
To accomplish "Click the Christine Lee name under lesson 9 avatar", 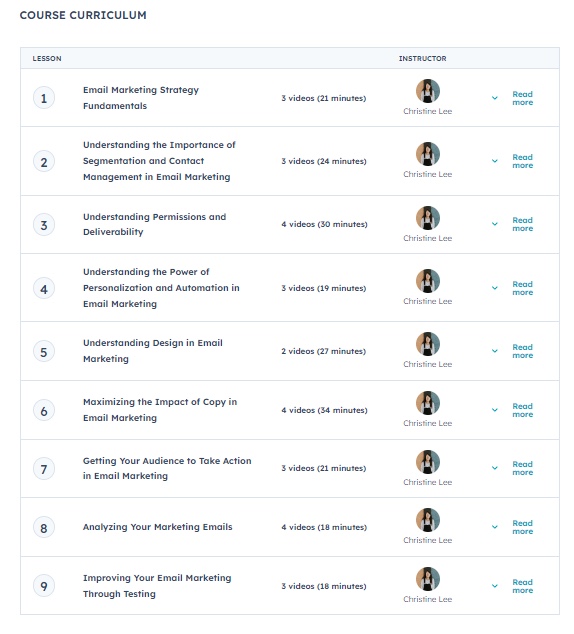I will click(x=428, y=599).
